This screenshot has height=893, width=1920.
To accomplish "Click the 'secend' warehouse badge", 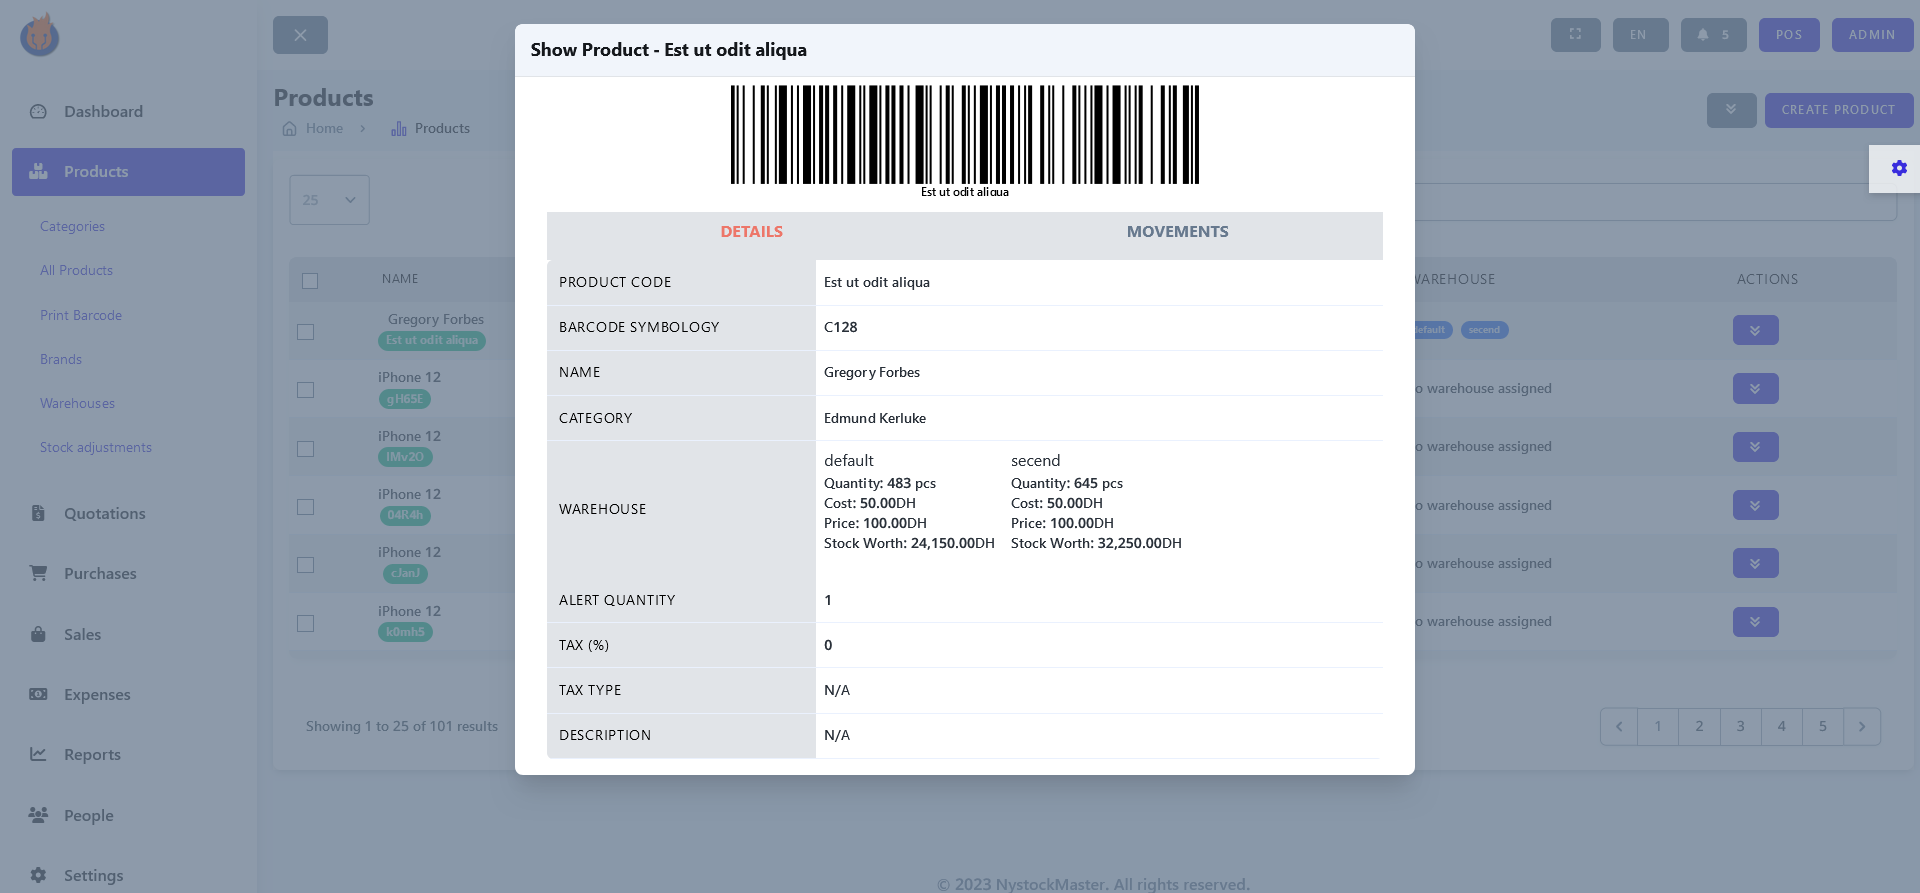I will (1484, 330).
